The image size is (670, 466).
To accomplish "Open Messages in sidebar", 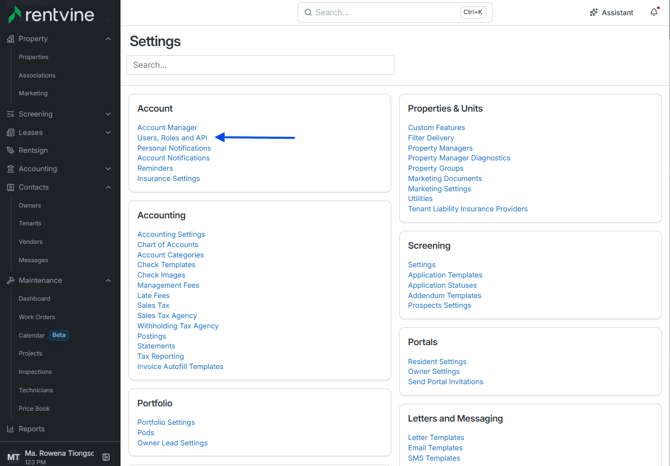I will click(33, 260).
